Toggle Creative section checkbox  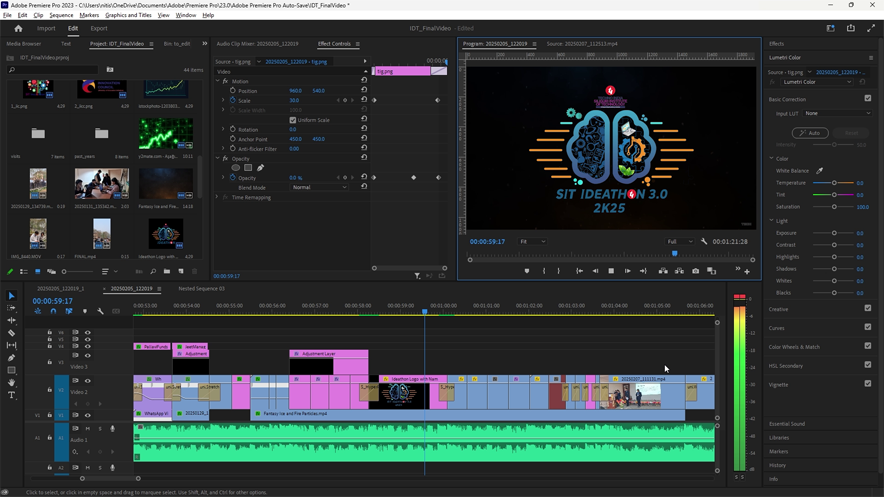click(x=868, y=308)
